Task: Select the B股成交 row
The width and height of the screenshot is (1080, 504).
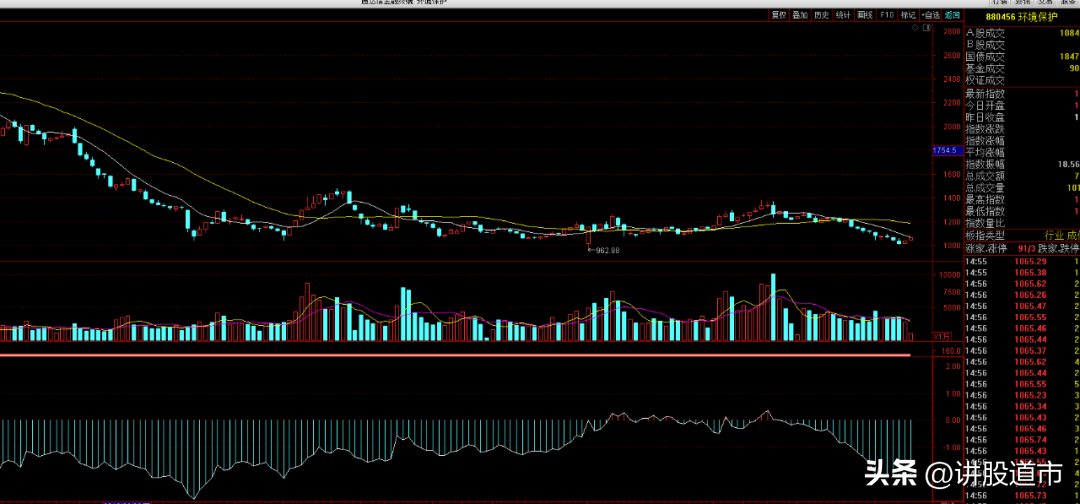Action: (1022, 44)
